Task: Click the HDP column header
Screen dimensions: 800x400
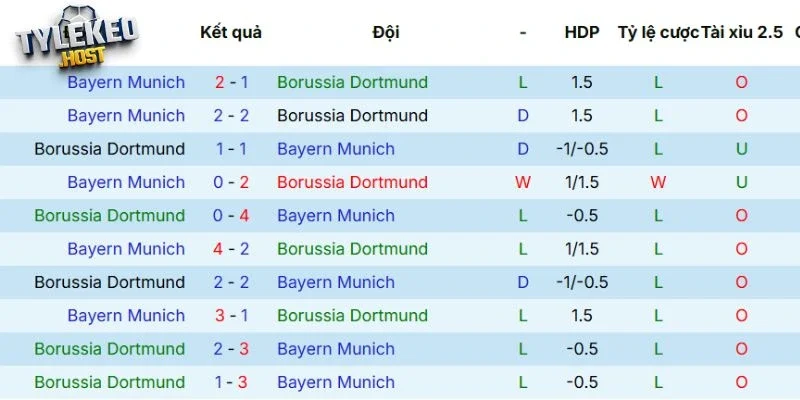Action: (581, 32)
